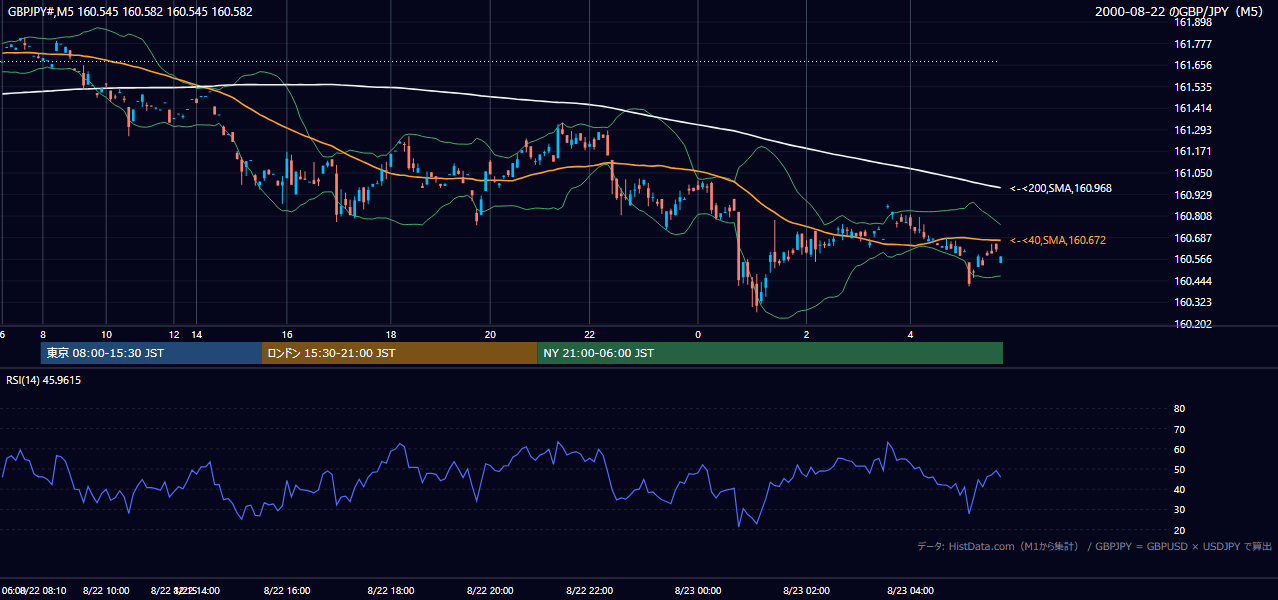This screenshot has width=1278, height=600.
Task: Click the 8/23 02:00 bottom time label
Action: point(807,590)
